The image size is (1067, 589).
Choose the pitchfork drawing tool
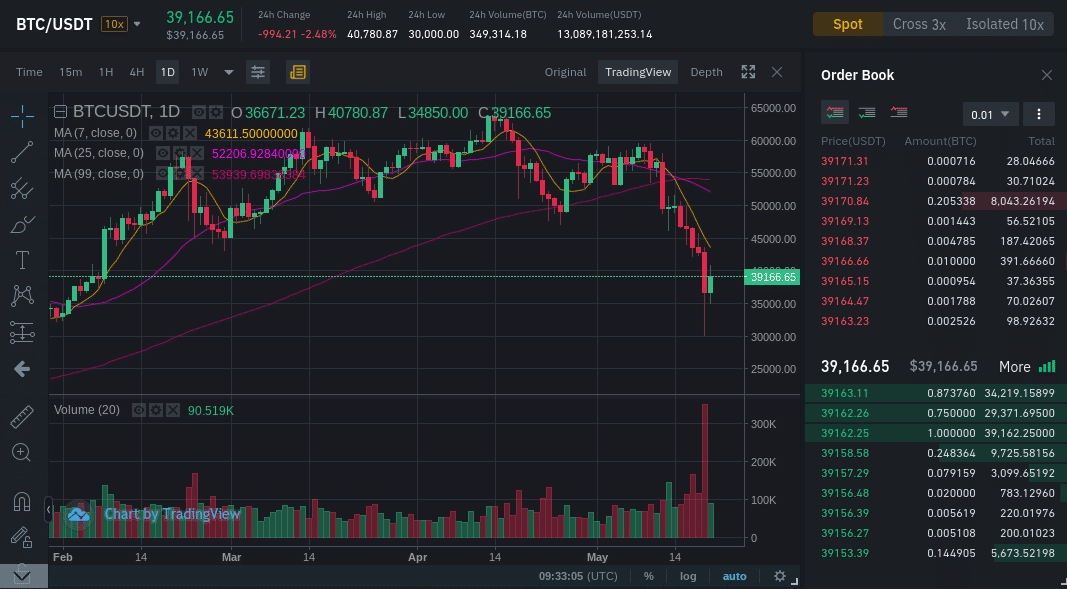tap(22, 188)
